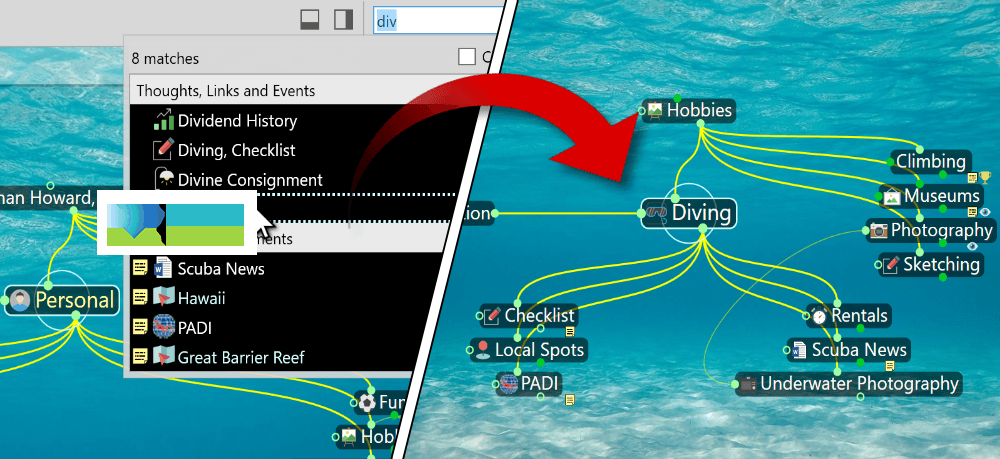
Task: Click the Word icon next to Scuba News result
Action: coord(163,269)
